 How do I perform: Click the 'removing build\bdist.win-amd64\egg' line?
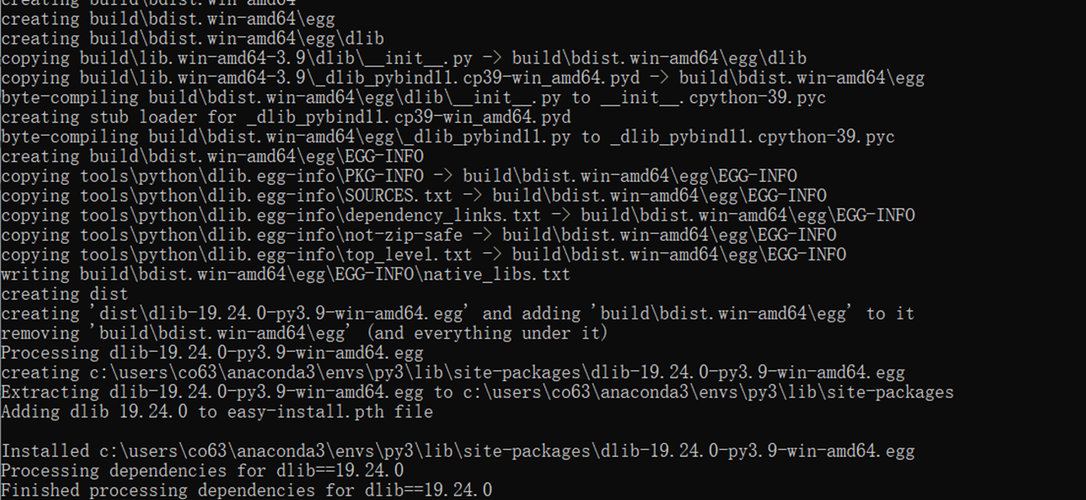pos(305,333)
